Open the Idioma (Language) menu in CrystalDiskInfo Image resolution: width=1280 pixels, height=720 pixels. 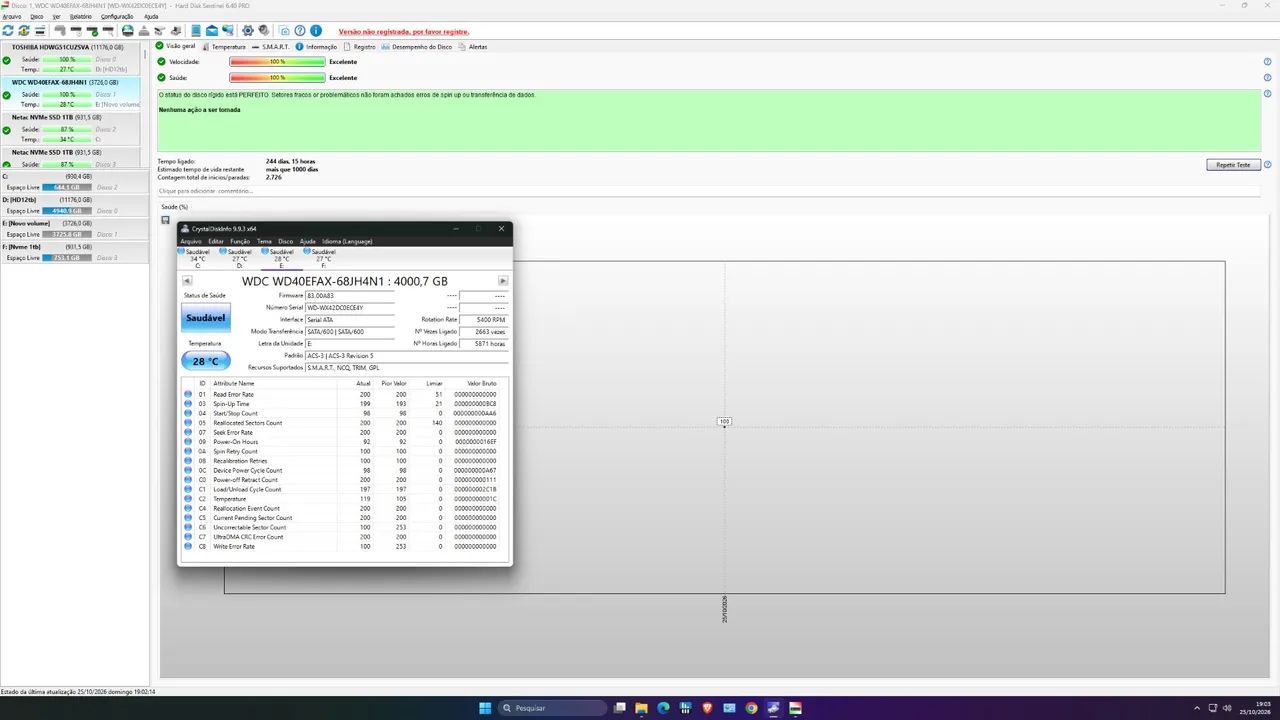tap(347, 241)
